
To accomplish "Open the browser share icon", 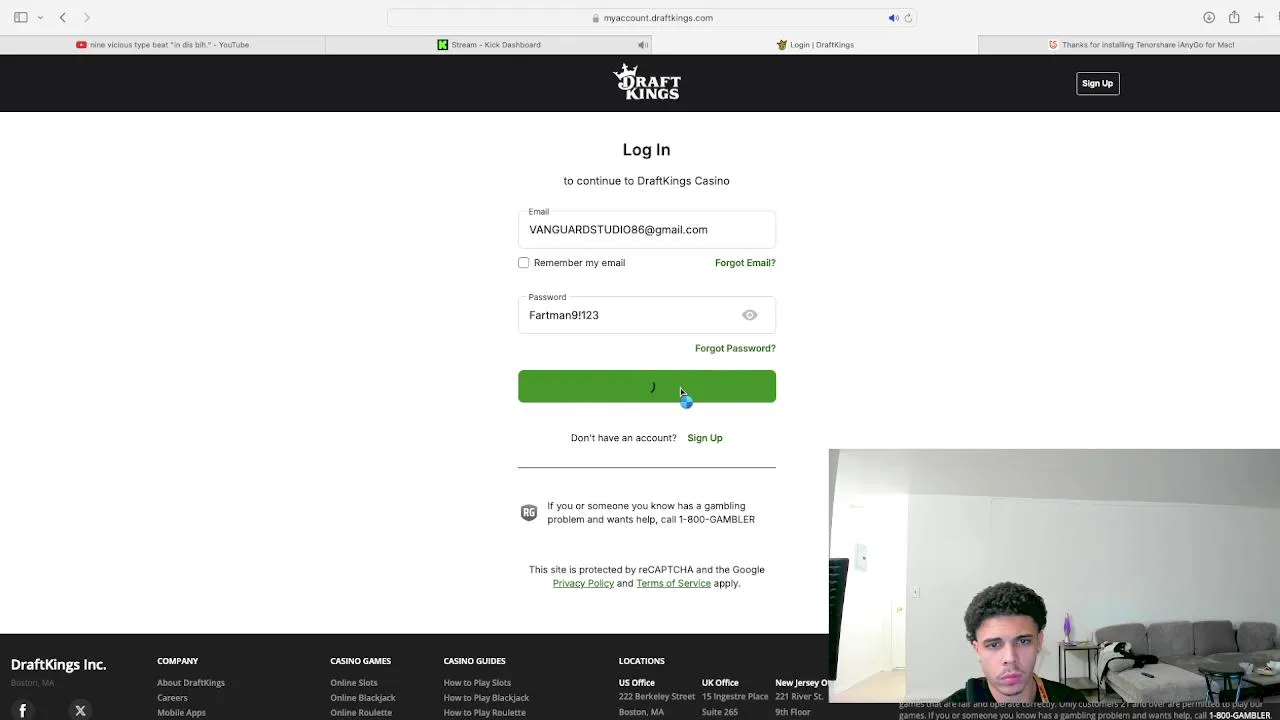I will (1234, 17).
